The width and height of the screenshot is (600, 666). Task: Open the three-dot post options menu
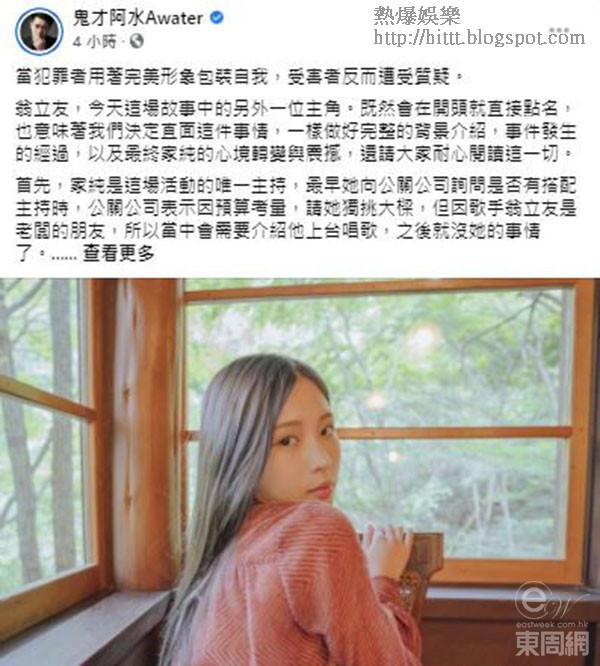pos(559,30)
